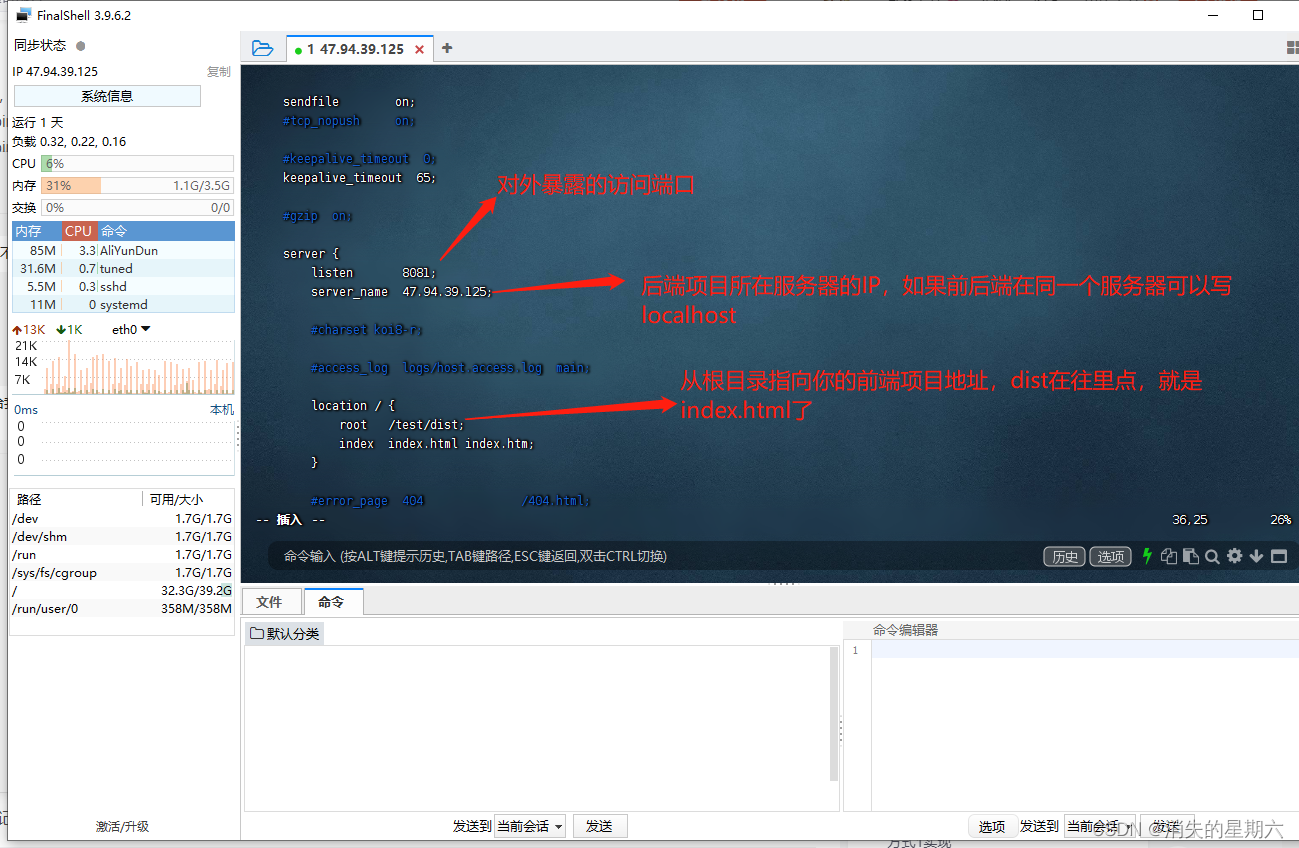This screenshot has width=1299, height=848.
Task: Sort processes by the 内存 column header
Action: pyautogui.click(x=36, y=231)
